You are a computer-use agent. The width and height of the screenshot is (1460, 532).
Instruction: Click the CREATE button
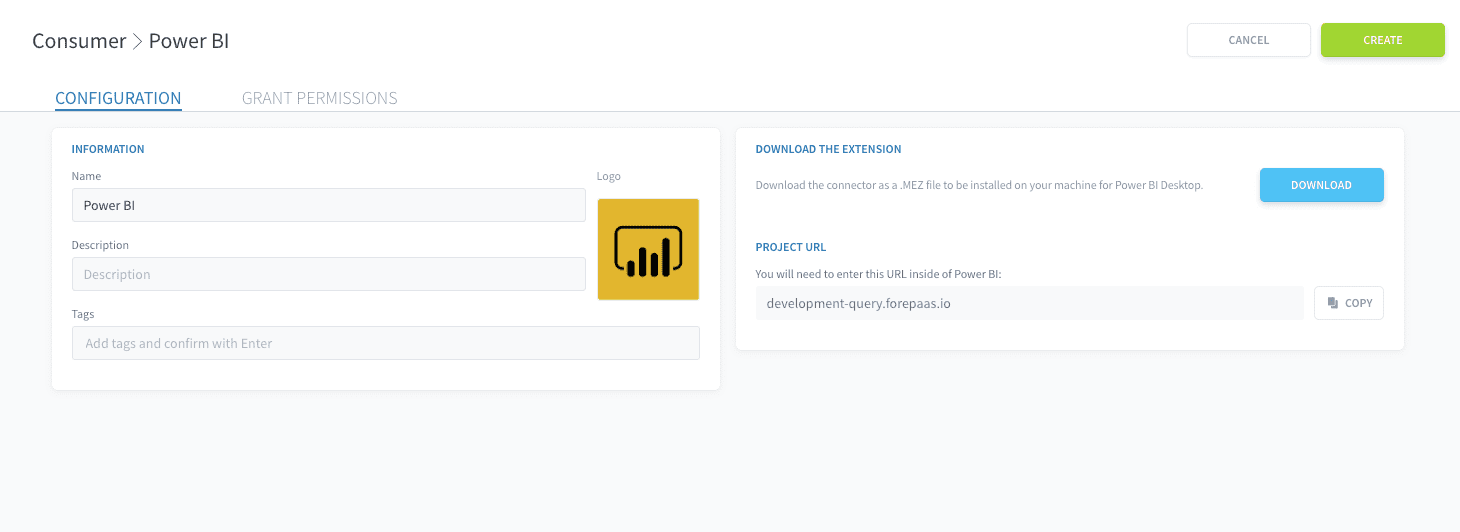[x=1382, y=40]
